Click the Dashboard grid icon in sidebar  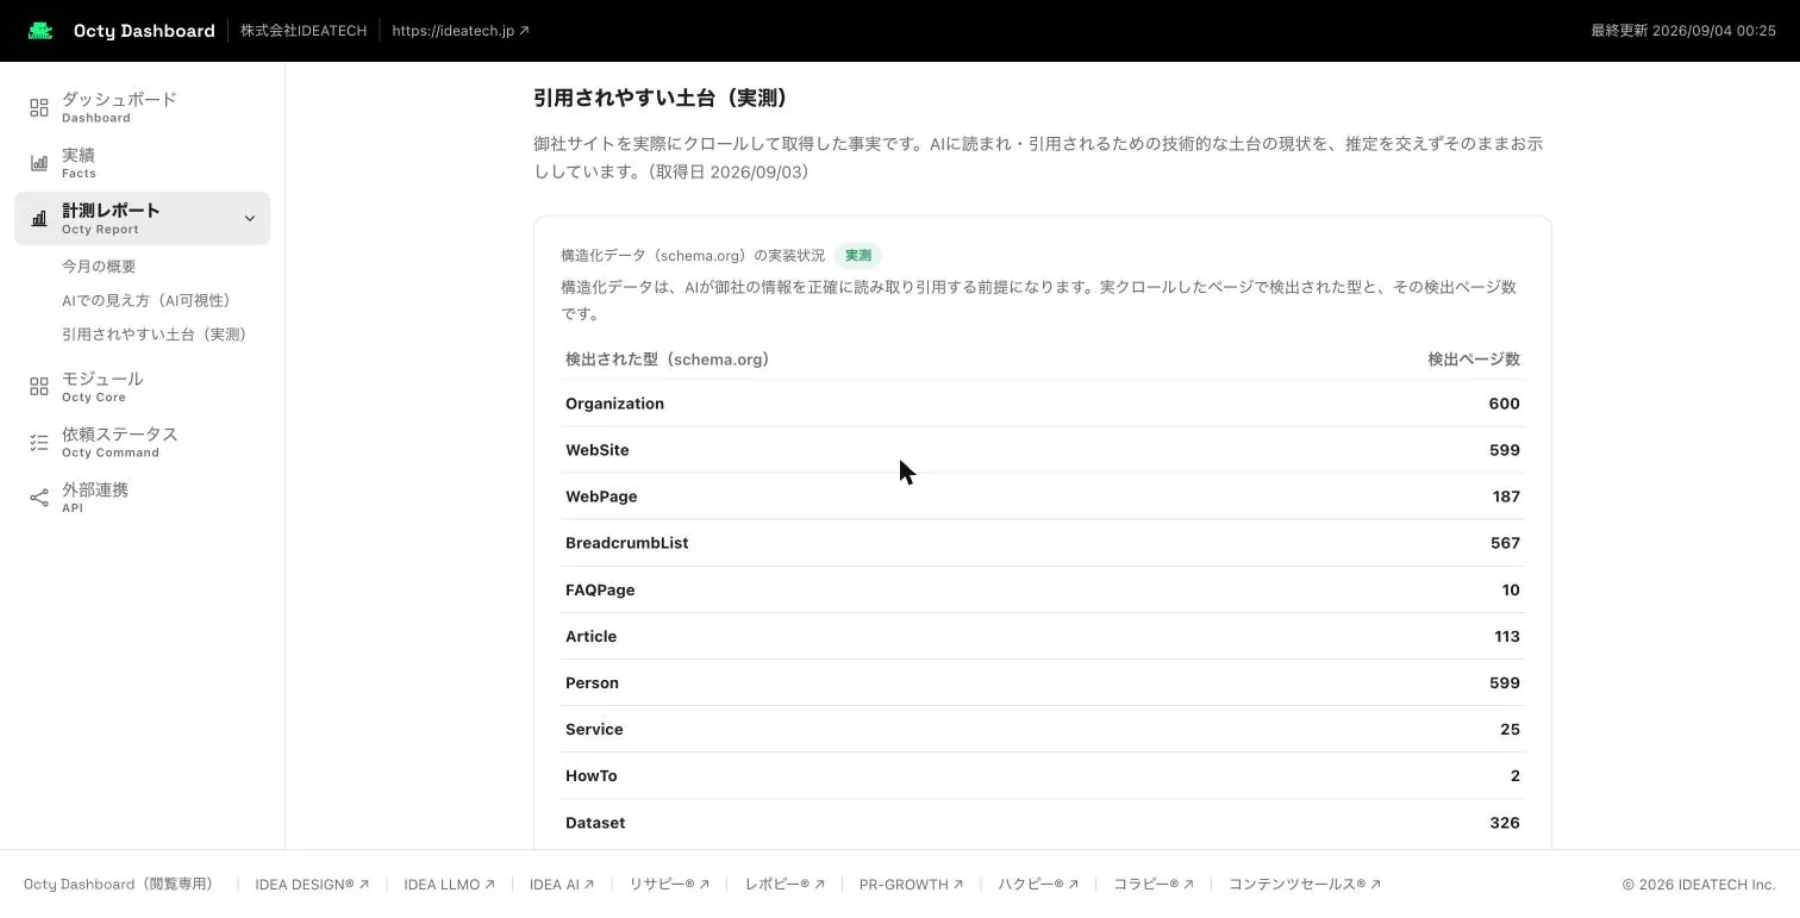[x=39, y=107]
